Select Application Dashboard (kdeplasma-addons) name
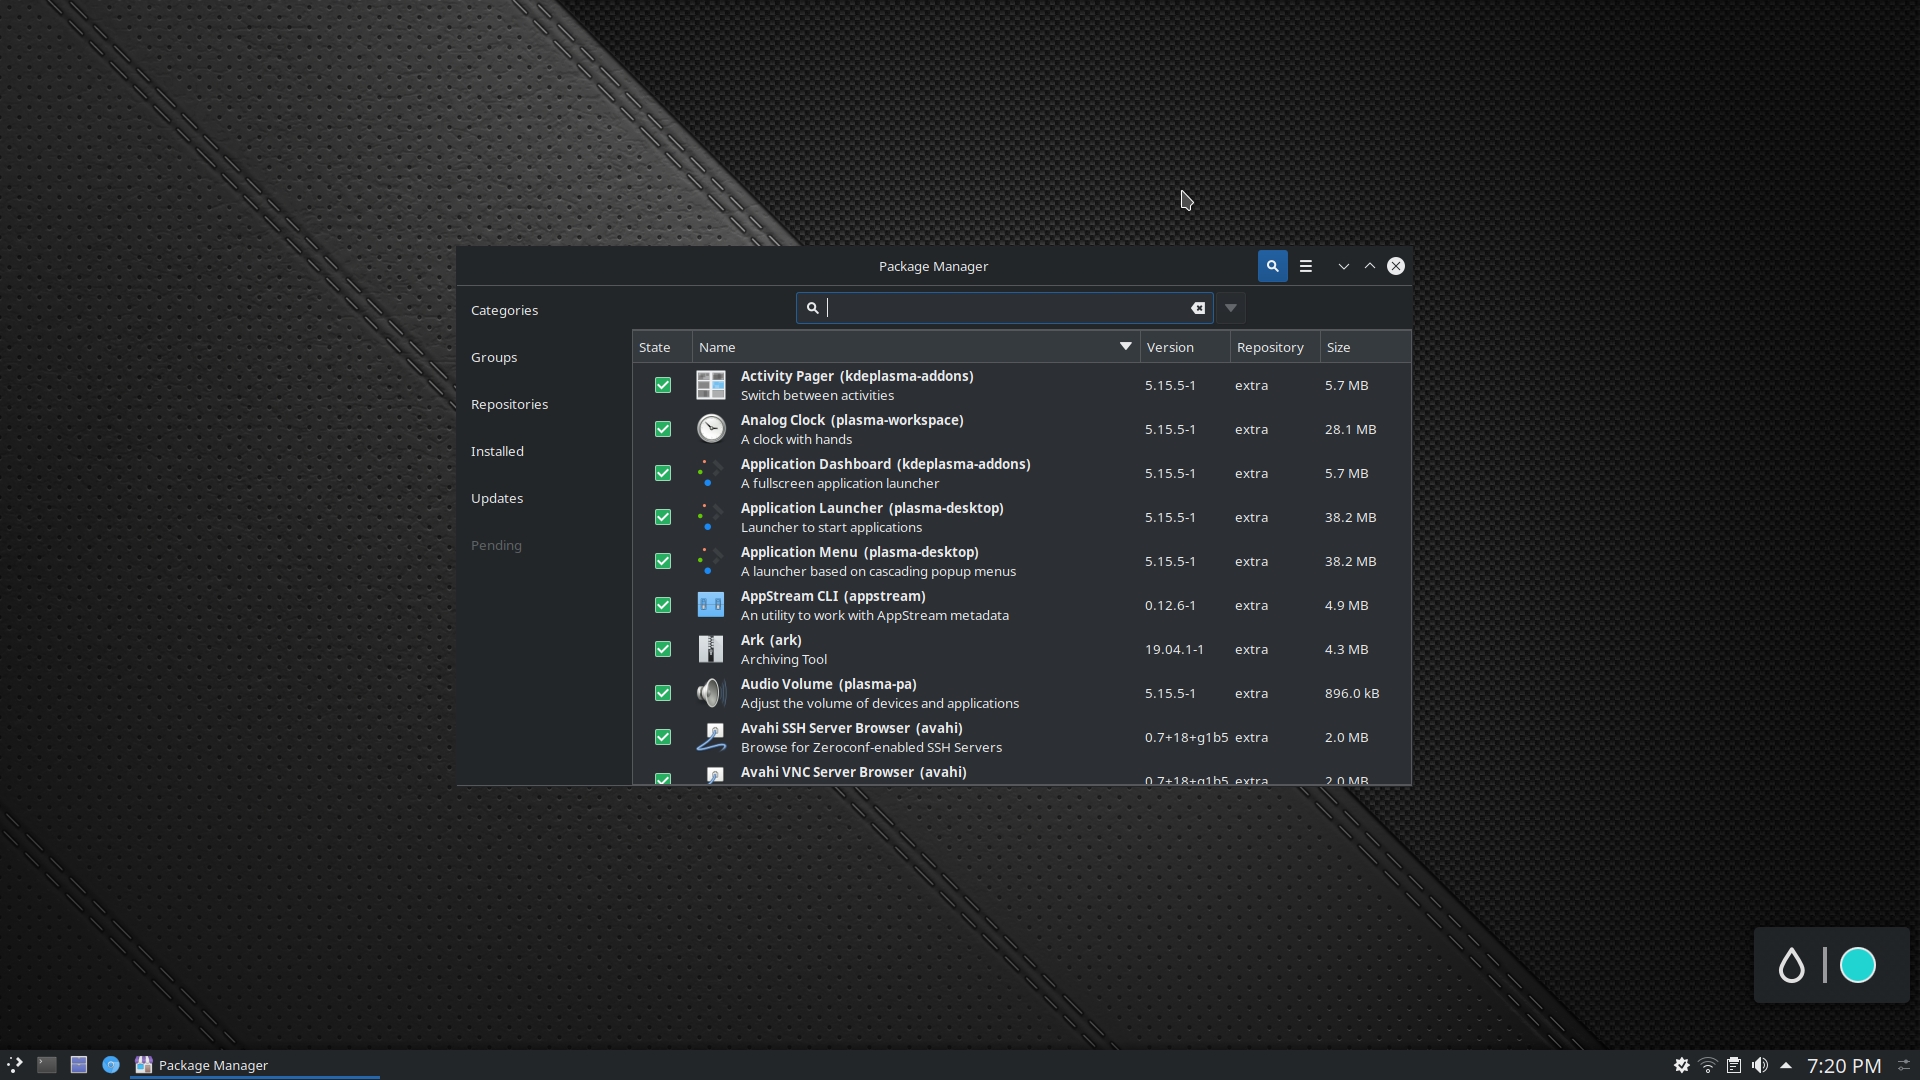Image resolution: width=1920 pixels, height=1080 pixels. pyautogui.click(x=885, y=464)
